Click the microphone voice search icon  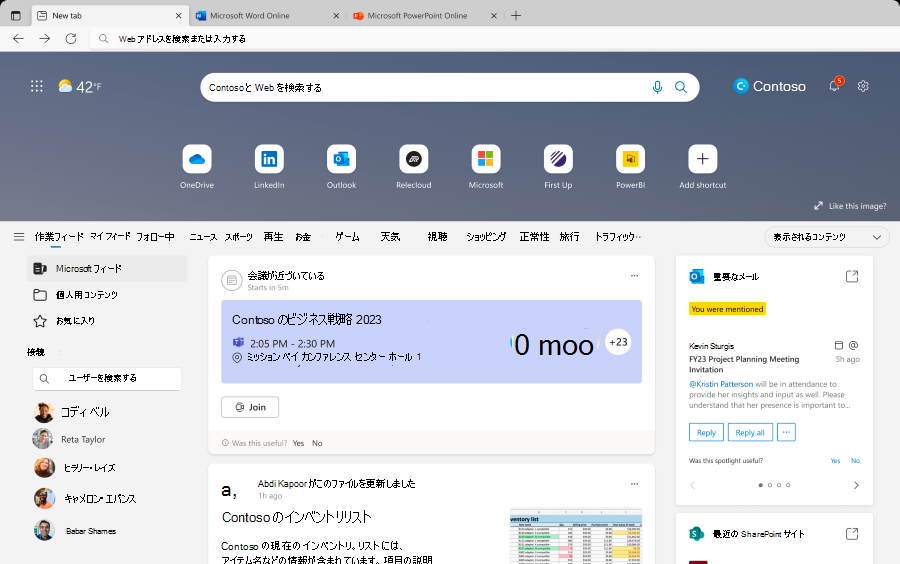tap(657, 87)
